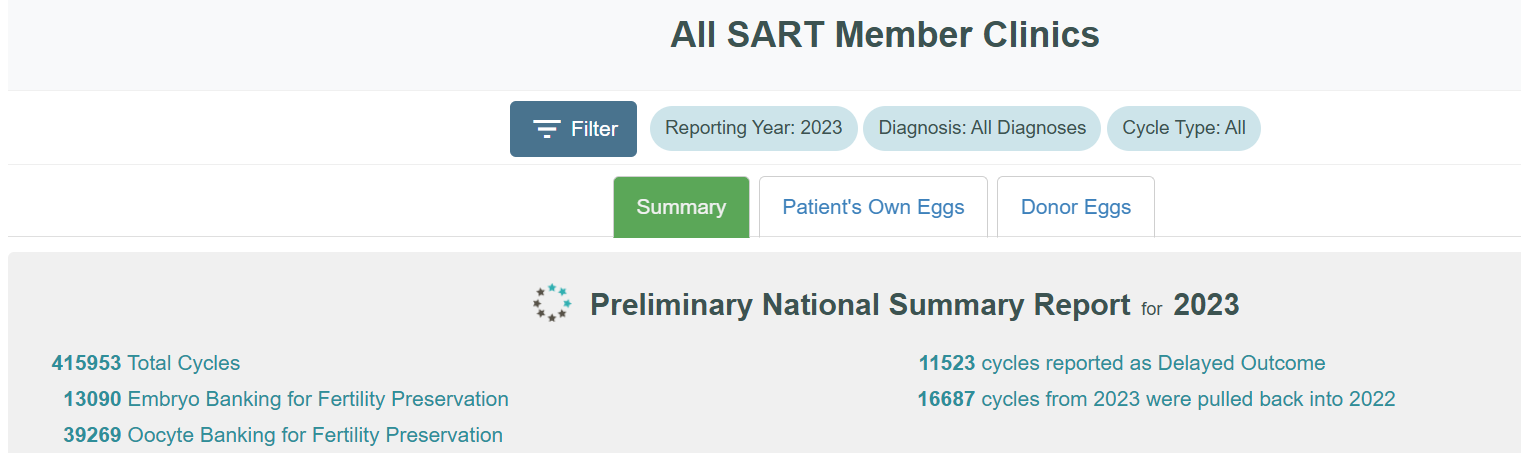The image size is (1521, 453).
Task: Click the filter lines icon
Action: pos(546,129)
